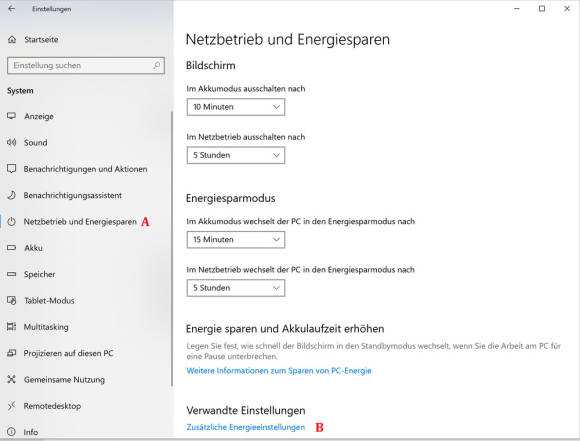Click the sidebar vertical scrollbar
580x441 pixels.
coord(172,250)
